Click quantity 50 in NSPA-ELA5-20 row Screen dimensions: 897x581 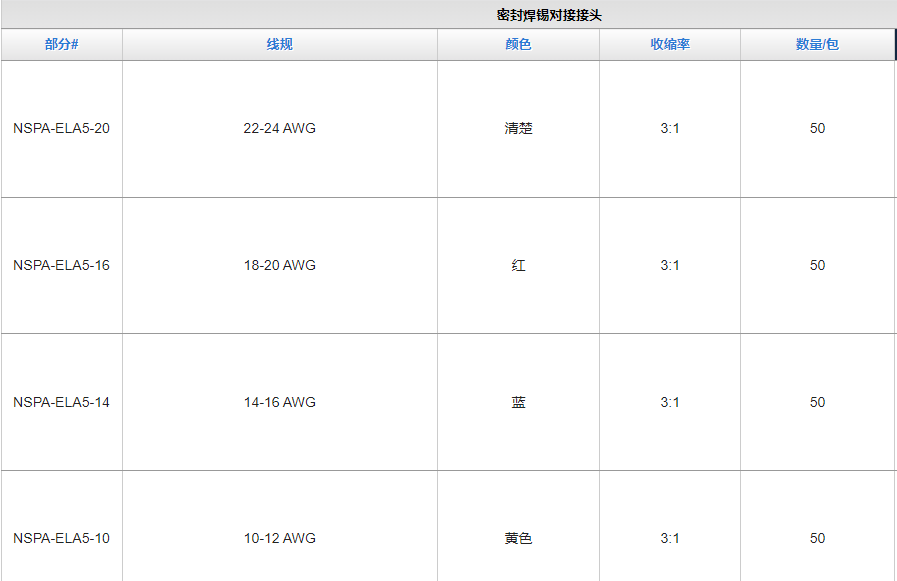pyautogui.click(x=817, y=128)
